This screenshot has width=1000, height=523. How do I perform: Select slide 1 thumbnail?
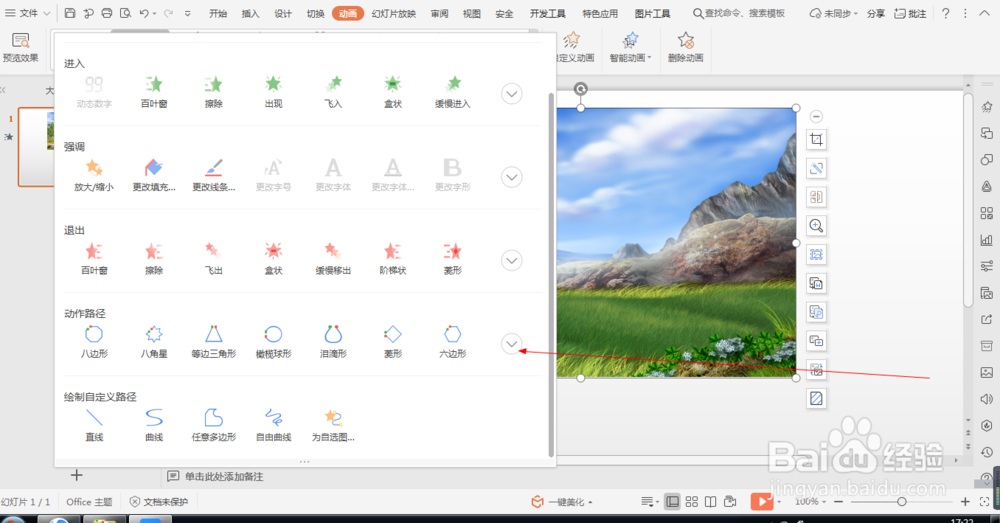(36, 147)
